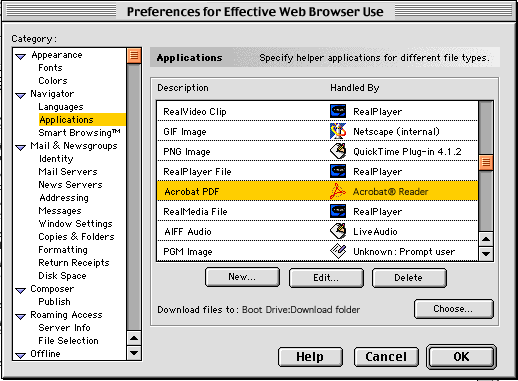Open Disk Space preferences

(62, 276)
